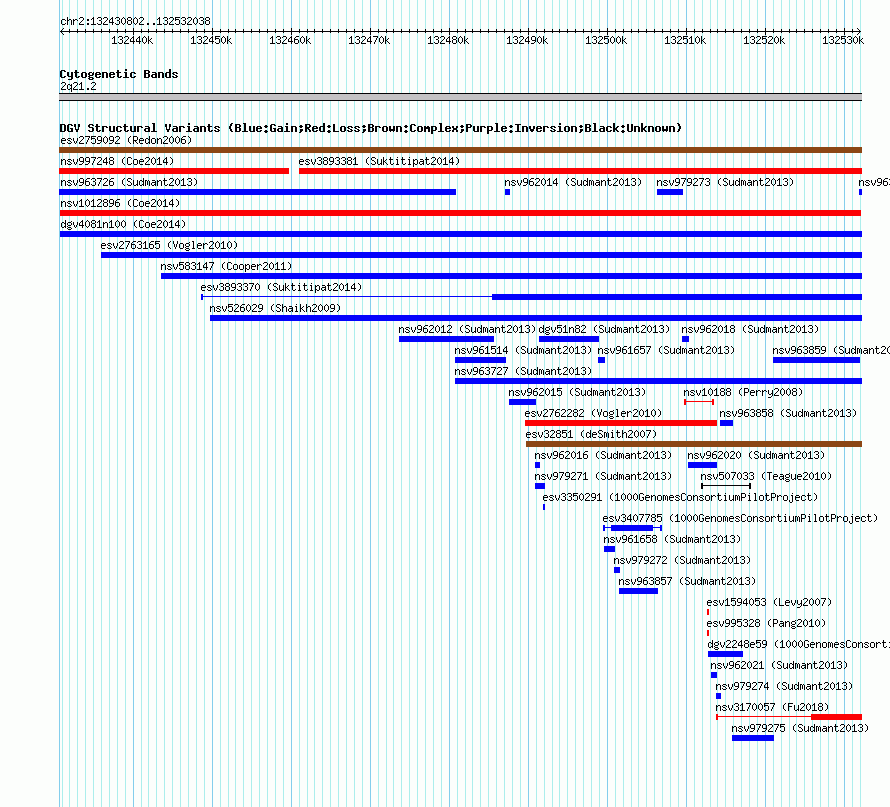
Task: Click the Cytogenetic Bands track title
Action: 119,74
